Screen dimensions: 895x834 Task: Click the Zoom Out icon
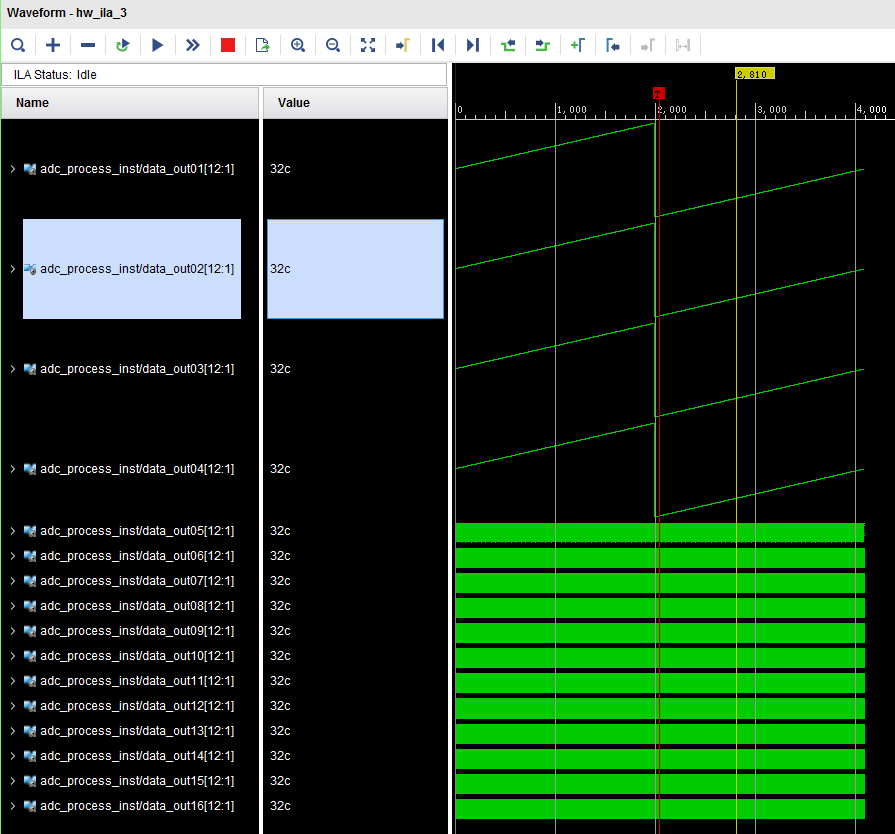(x=333, y=45)
